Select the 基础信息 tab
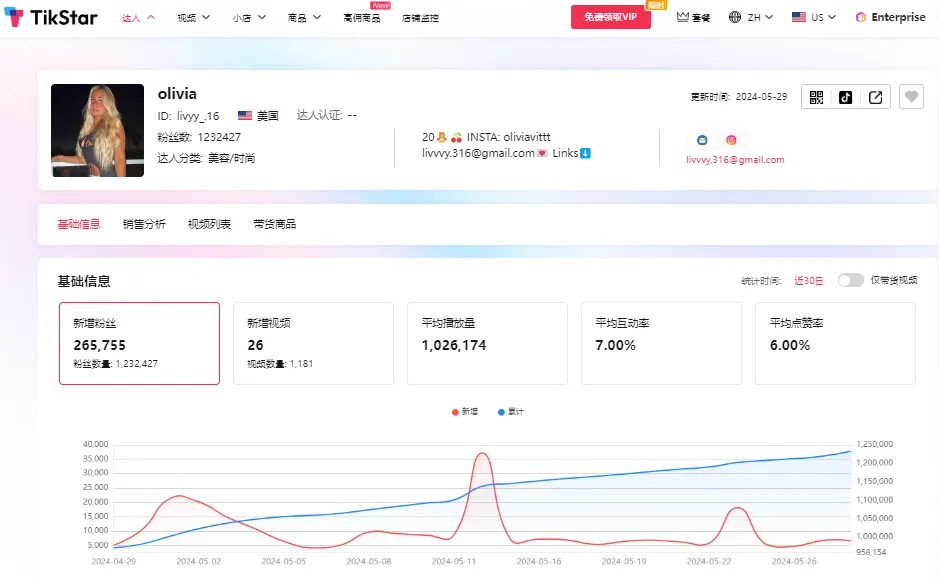 79,224
